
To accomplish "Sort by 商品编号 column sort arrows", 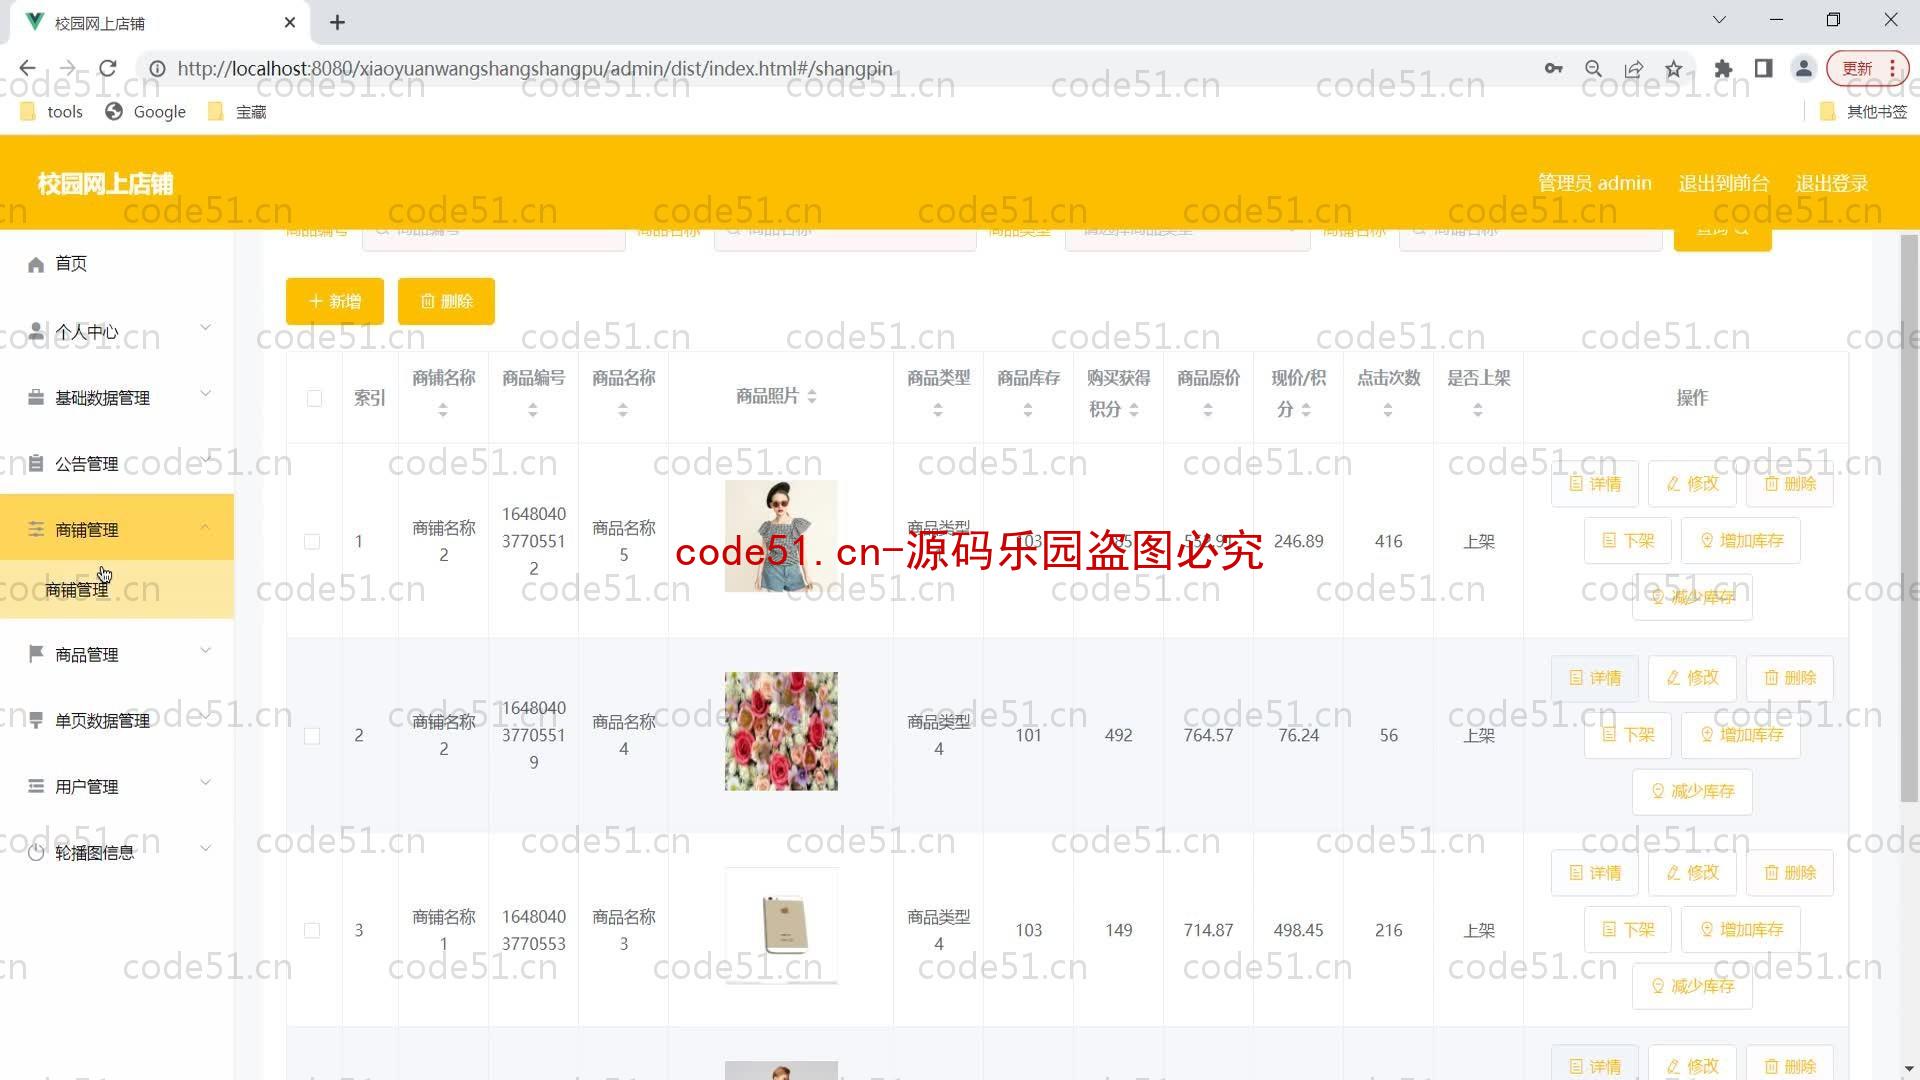I will 533,410.
